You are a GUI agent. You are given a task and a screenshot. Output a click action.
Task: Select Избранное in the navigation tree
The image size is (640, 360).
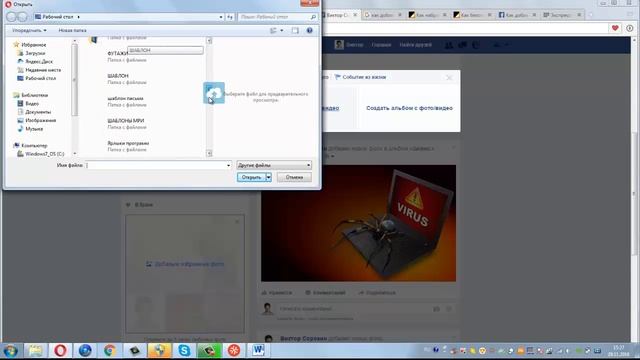pos(33,44)
